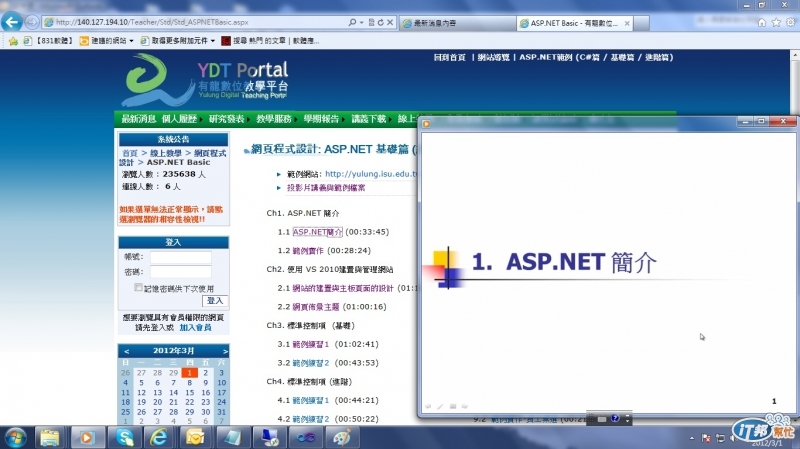Open lesson 2.2 網頁佈景主題 link
This screenshot has width=800, height=449.
pos(316,307)
